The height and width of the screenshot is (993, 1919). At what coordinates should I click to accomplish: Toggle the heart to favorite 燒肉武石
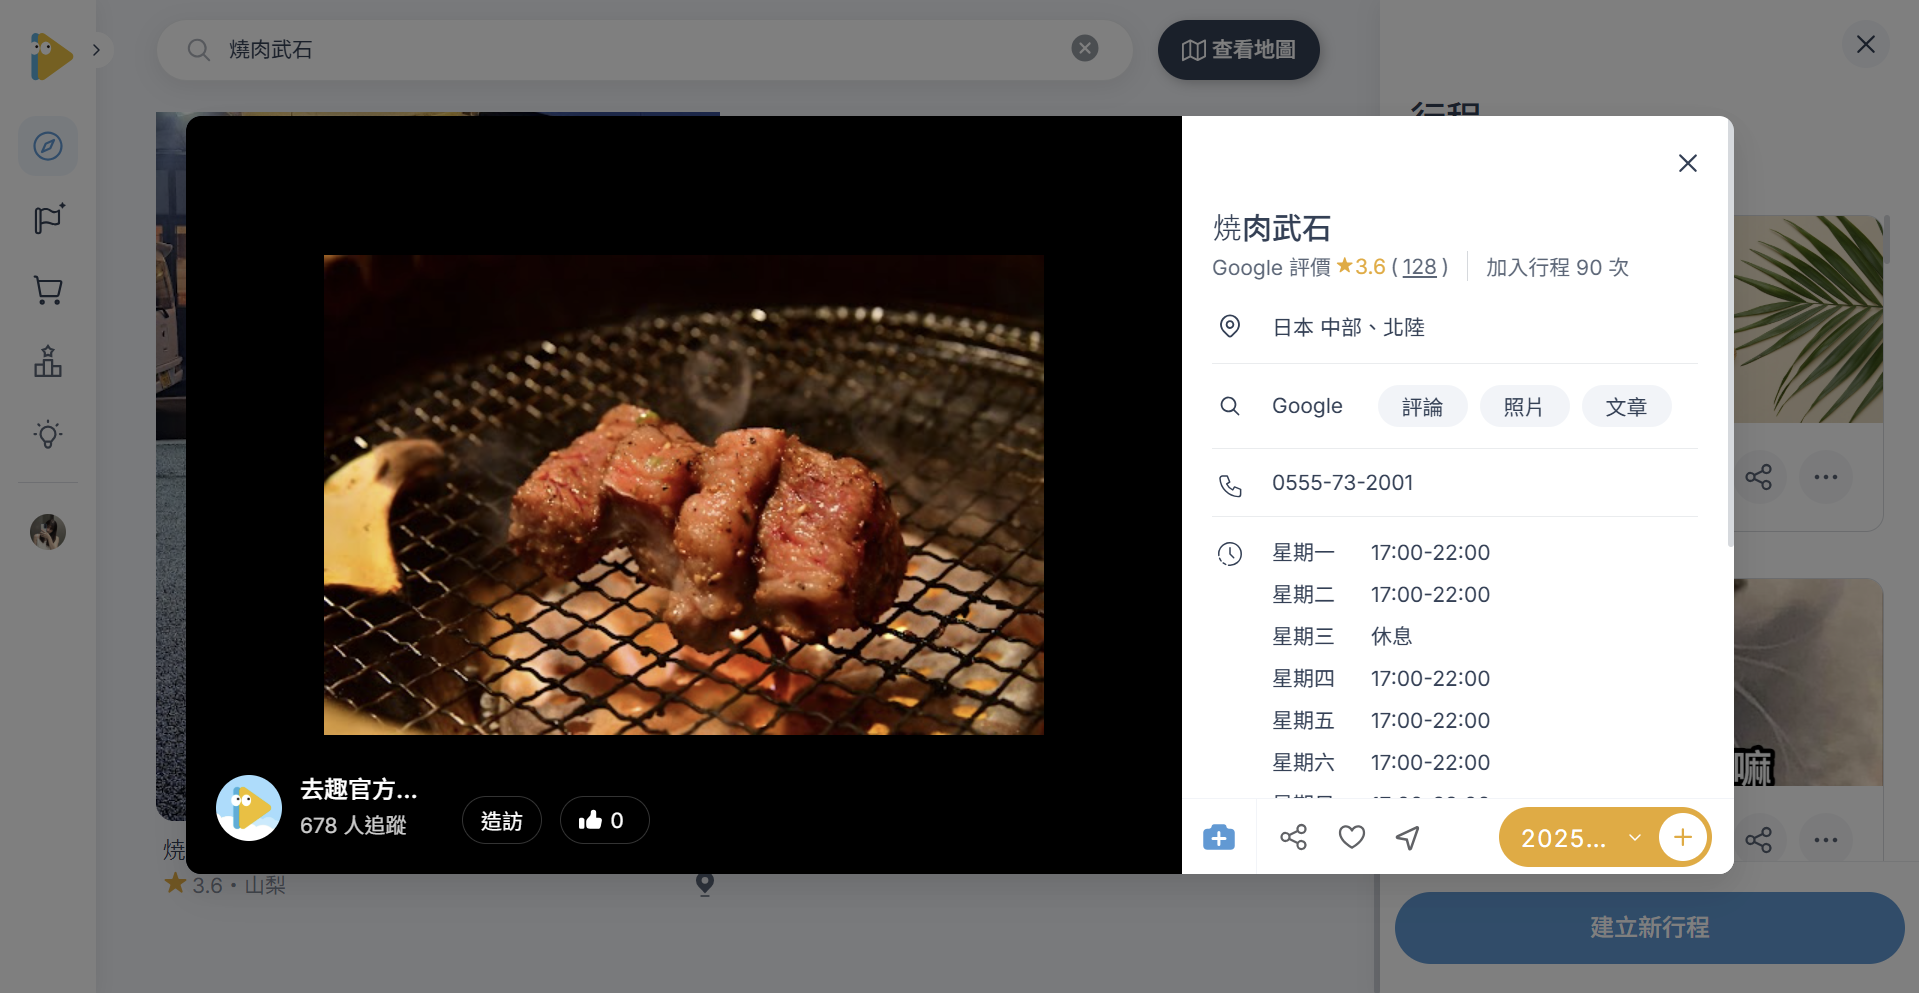[x=1351, y=837]
